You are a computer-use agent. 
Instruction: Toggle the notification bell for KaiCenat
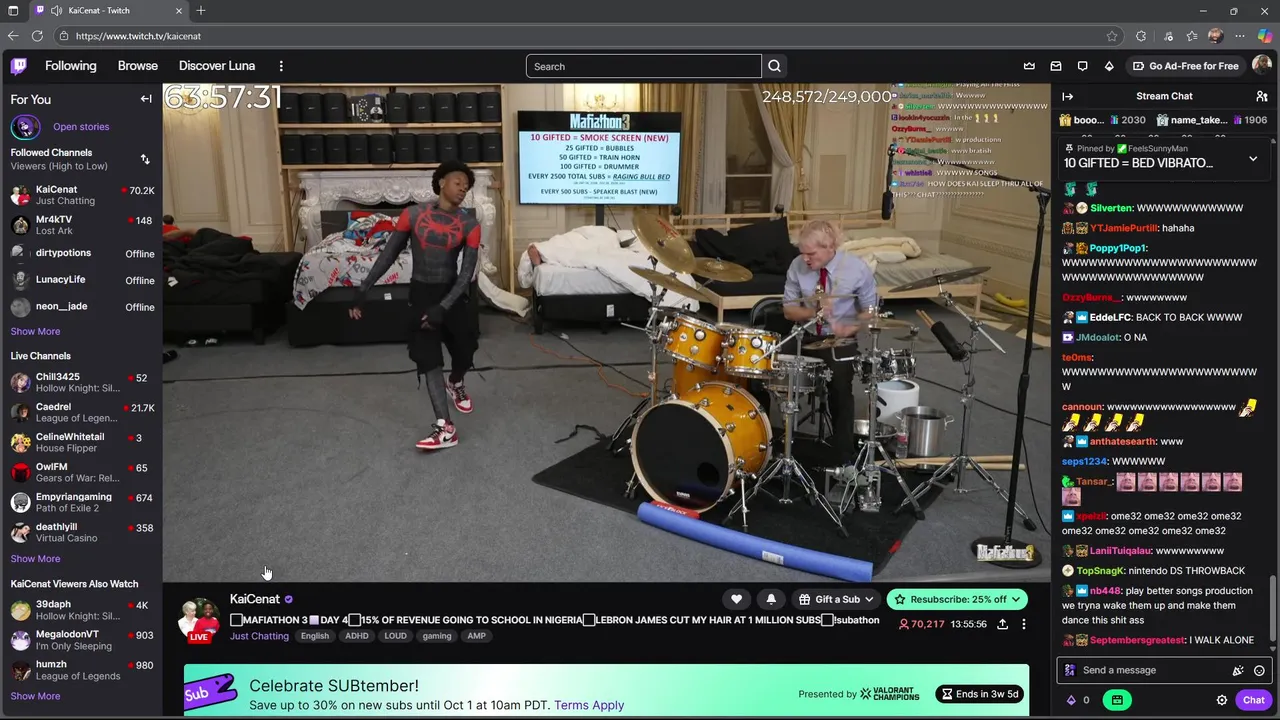click(x=771, y=599)
